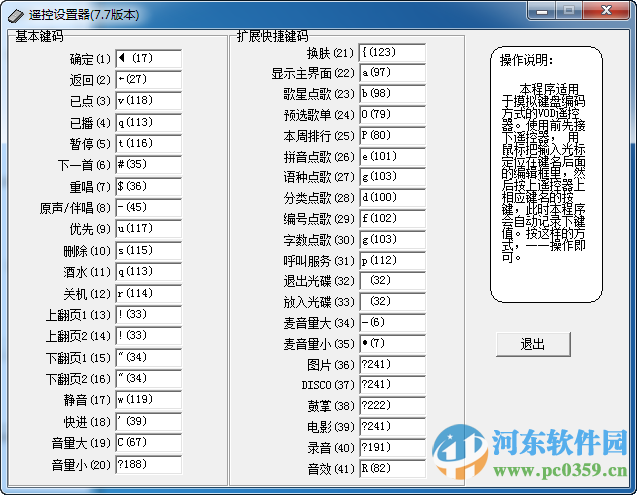Screen dimensions: 637x495
Task: Click the 静音 (17) key code box
Action: [x=149, y=400]
